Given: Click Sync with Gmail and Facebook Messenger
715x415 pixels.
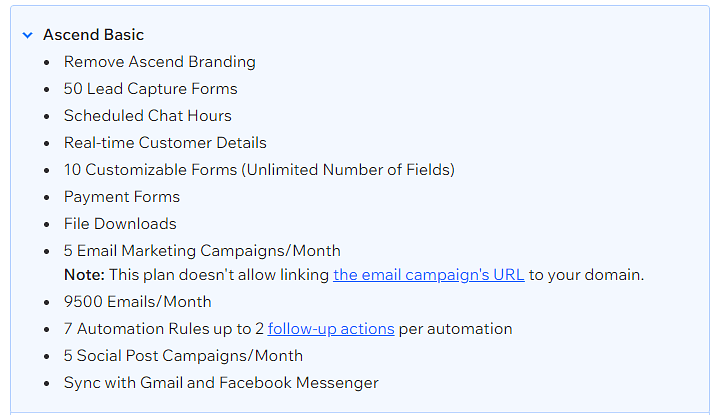Looking at the screenshot, I should pos(221,383).
